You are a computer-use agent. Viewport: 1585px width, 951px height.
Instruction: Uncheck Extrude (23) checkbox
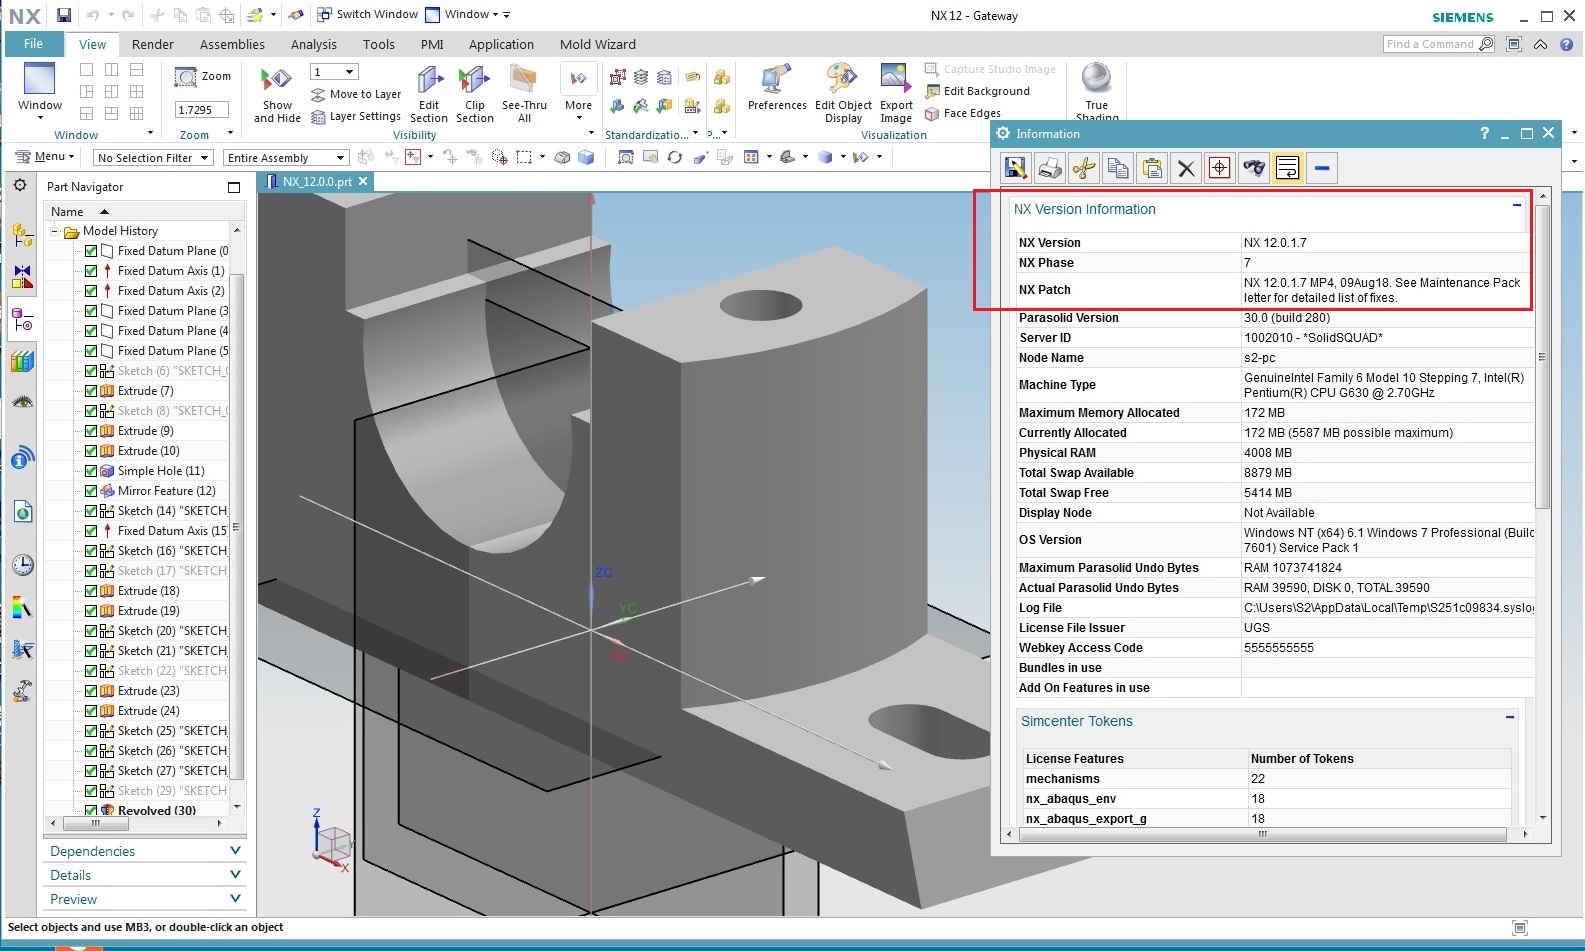(x=91, y=691)
